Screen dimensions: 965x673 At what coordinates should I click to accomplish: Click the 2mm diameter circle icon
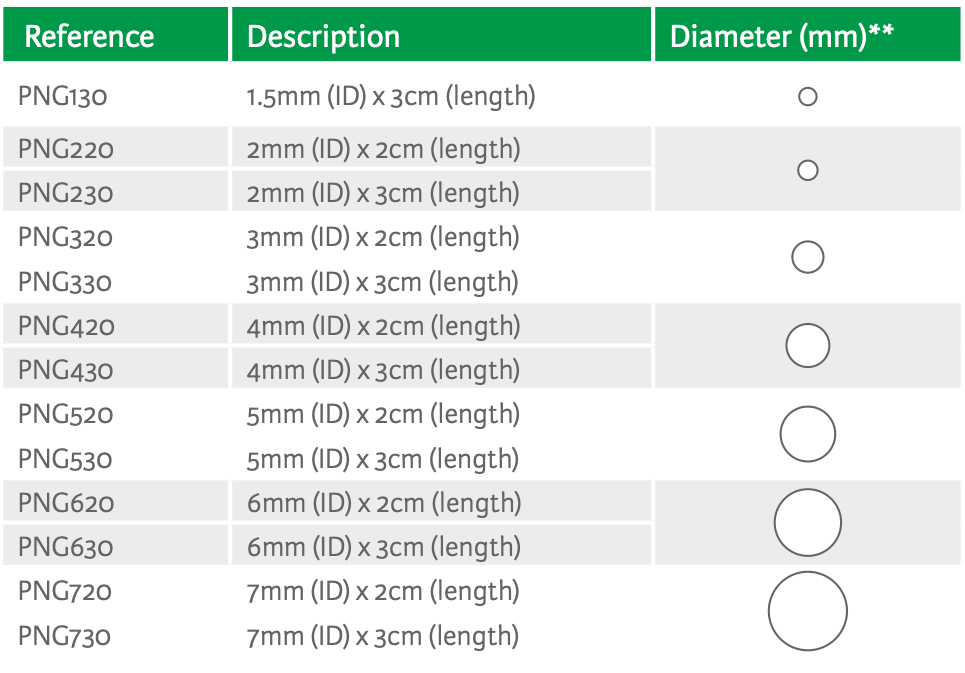click(x=808, y=170)
